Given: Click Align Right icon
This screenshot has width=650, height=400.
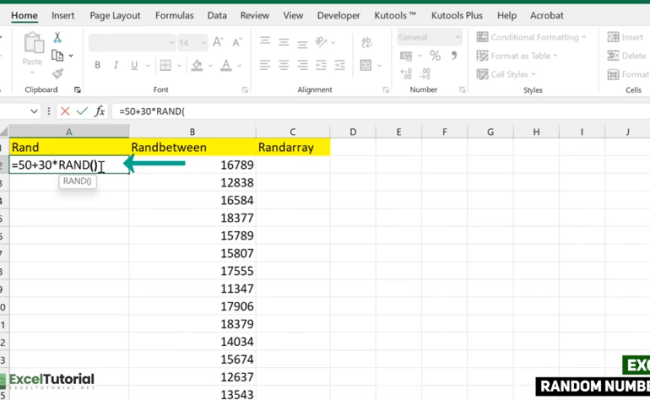Looking at the screenshot, I should [x=303, y=65].
